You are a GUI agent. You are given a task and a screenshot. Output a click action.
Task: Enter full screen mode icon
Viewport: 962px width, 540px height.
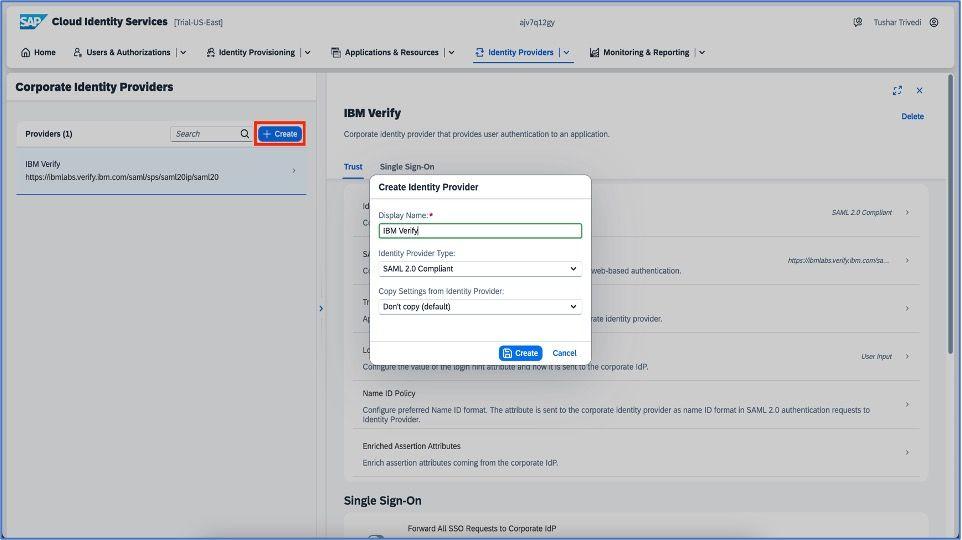[897, 90]
